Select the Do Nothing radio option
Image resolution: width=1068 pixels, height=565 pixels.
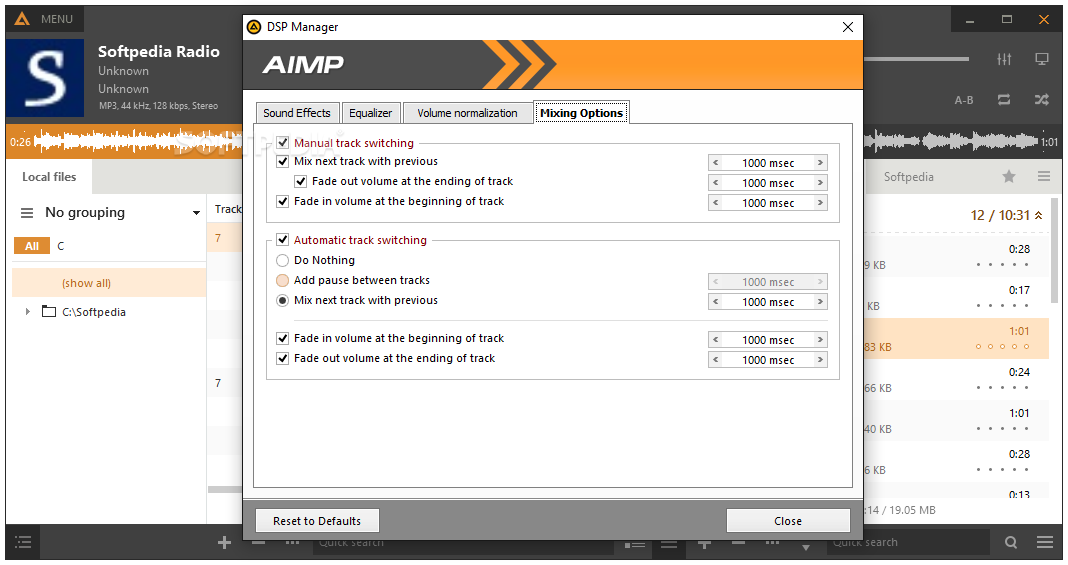(283, 260)
